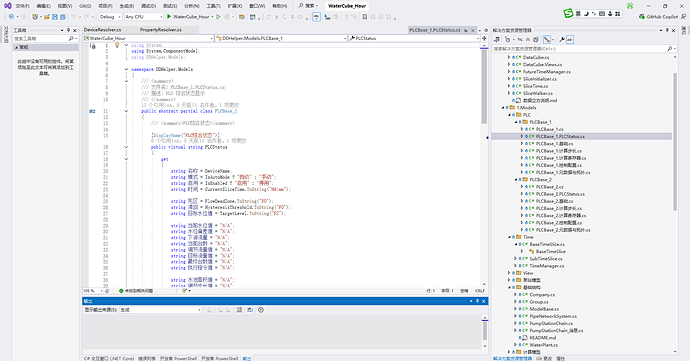Click the Sogou input method S icon
This screenshot has height=361, width=690.
568,14
